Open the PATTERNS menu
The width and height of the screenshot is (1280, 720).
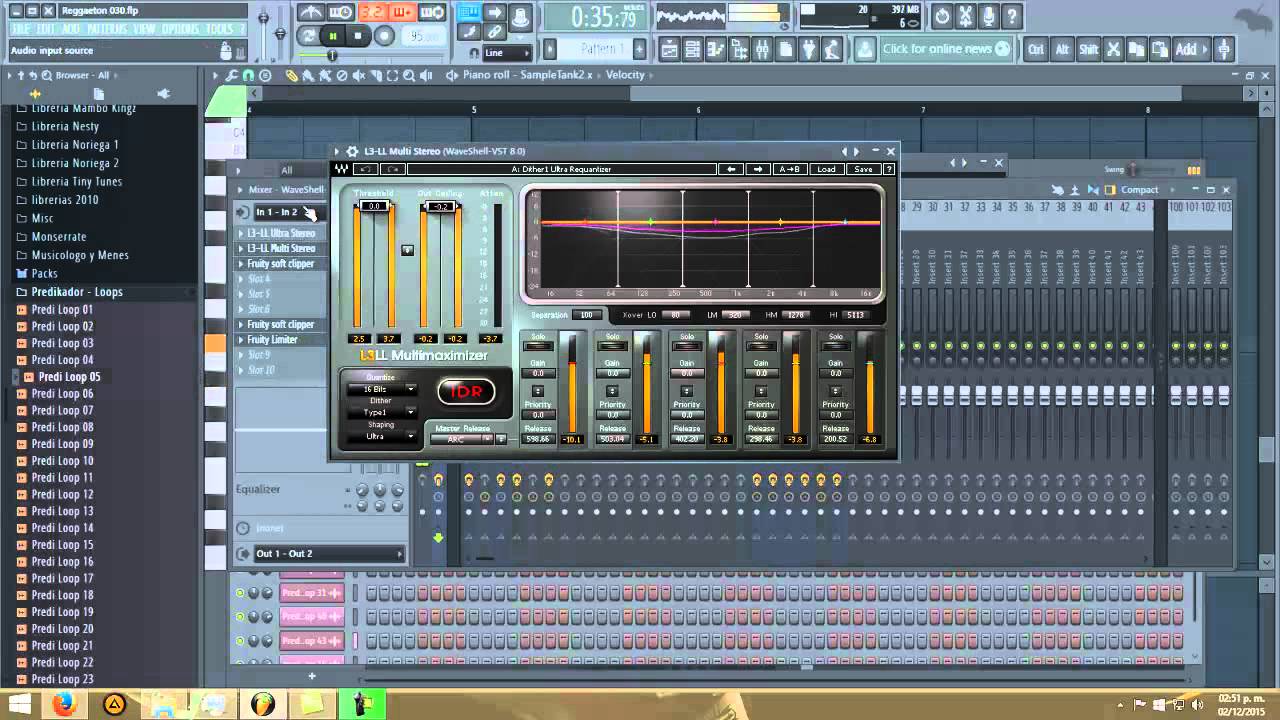click(106, 30)
